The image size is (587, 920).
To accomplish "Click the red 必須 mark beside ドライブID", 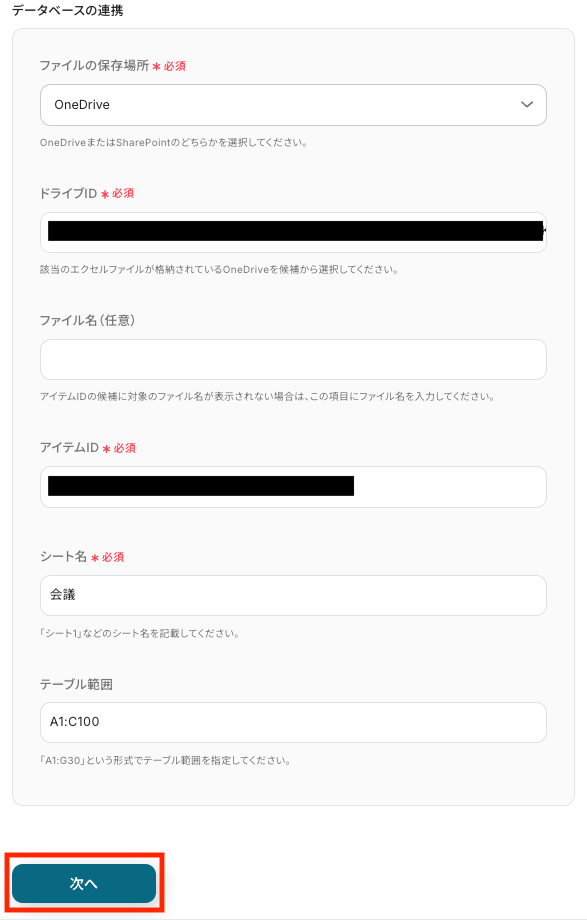I will coord(123,193).
